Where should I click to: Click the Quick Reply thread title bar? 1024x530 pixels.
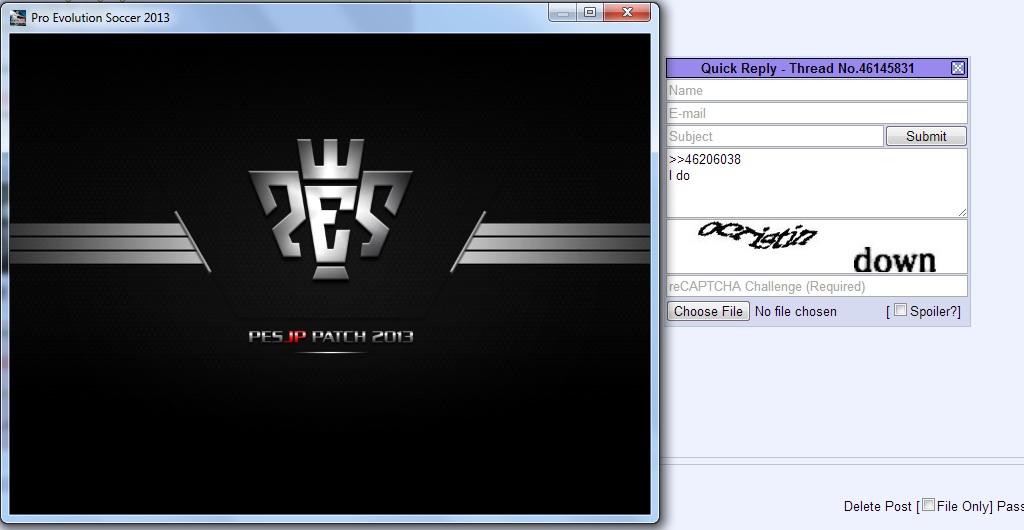pos(808,68)
